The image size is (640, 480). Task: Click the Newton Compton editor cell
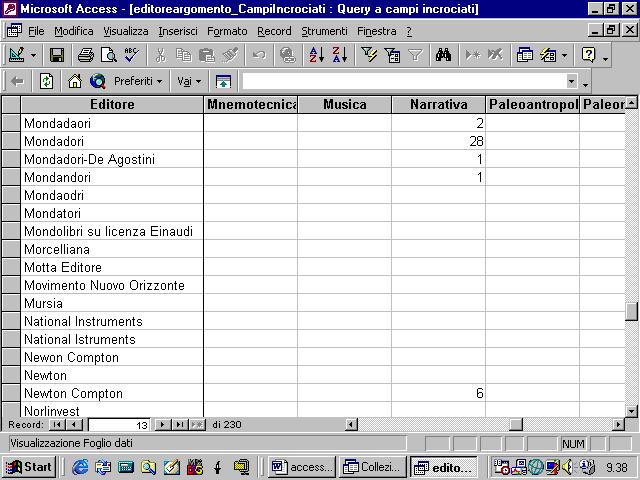(x=112, y=393)
